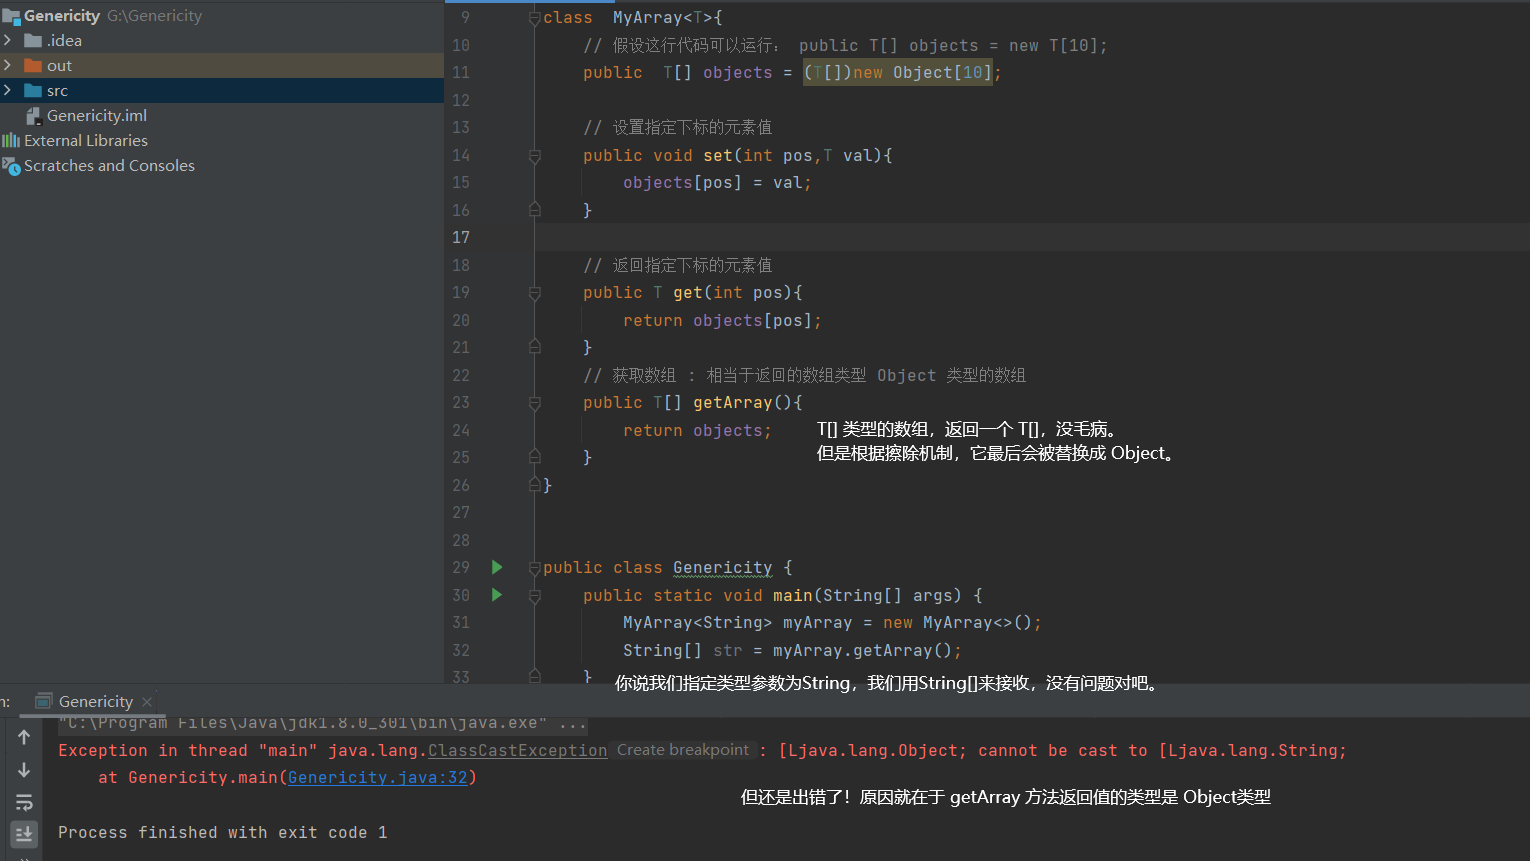Open the Genericity.java:32 stack trace link
The image size is (1530, 861).
point(378,777)
